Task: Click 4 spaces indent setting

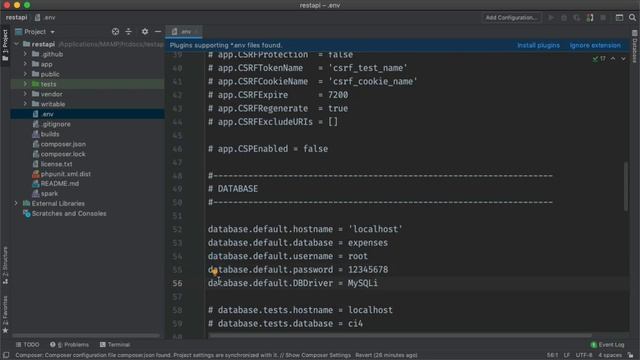Action: 610,355
